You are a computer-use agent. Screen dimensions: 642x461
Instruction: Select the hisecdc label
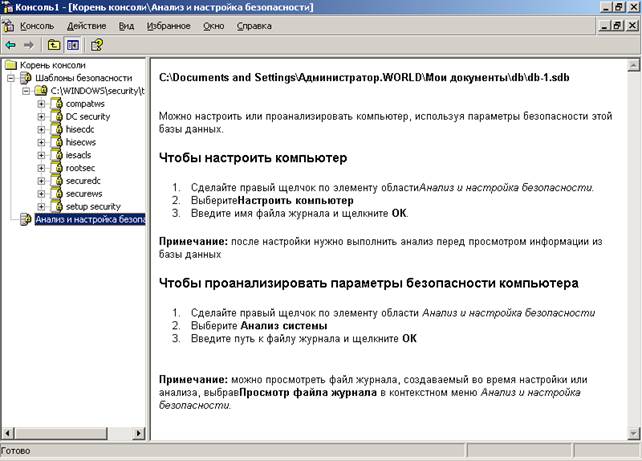(x=80, y=129)
